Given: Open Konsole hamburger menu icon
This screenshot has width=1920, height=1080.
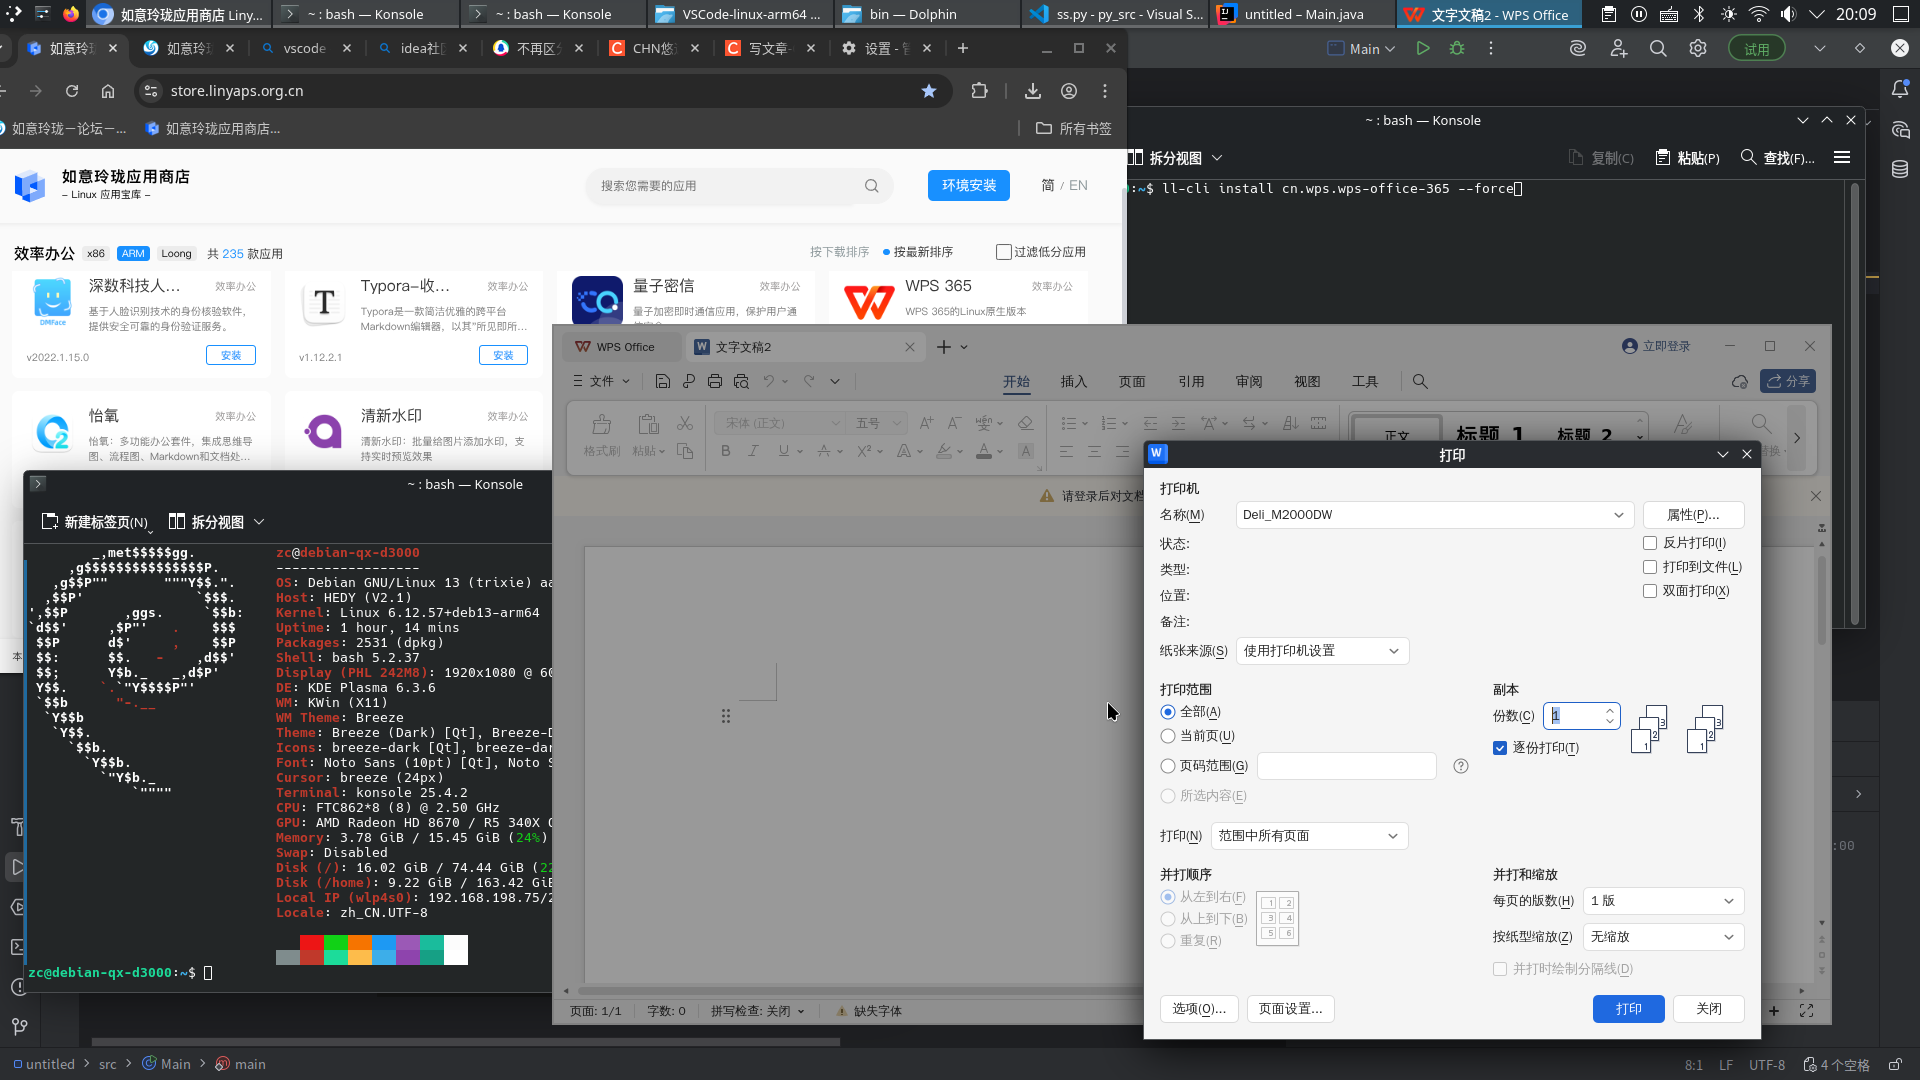Looking at the screenshot, I should point(1842,157).
